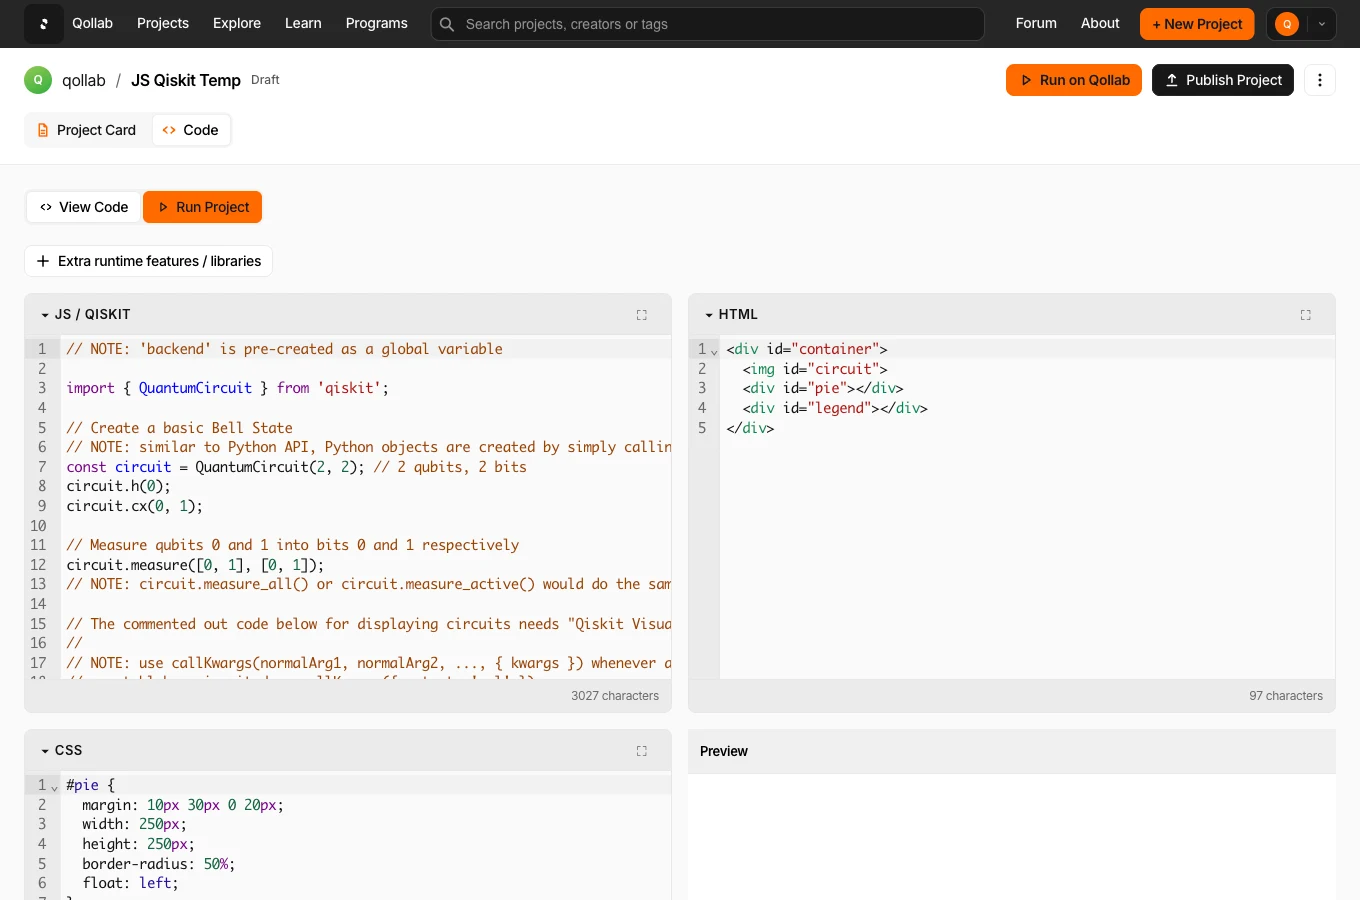Open the About page
The height and width of the screenshot is (900, 1360).
point(1100,23)
